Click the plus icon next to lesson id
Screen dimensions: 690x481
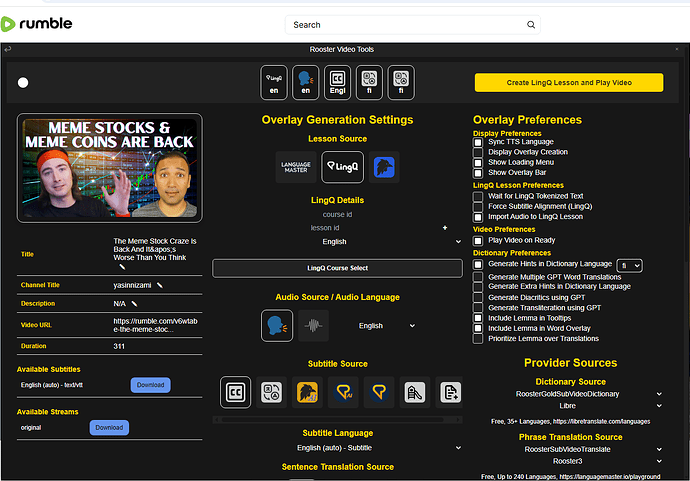445,228
